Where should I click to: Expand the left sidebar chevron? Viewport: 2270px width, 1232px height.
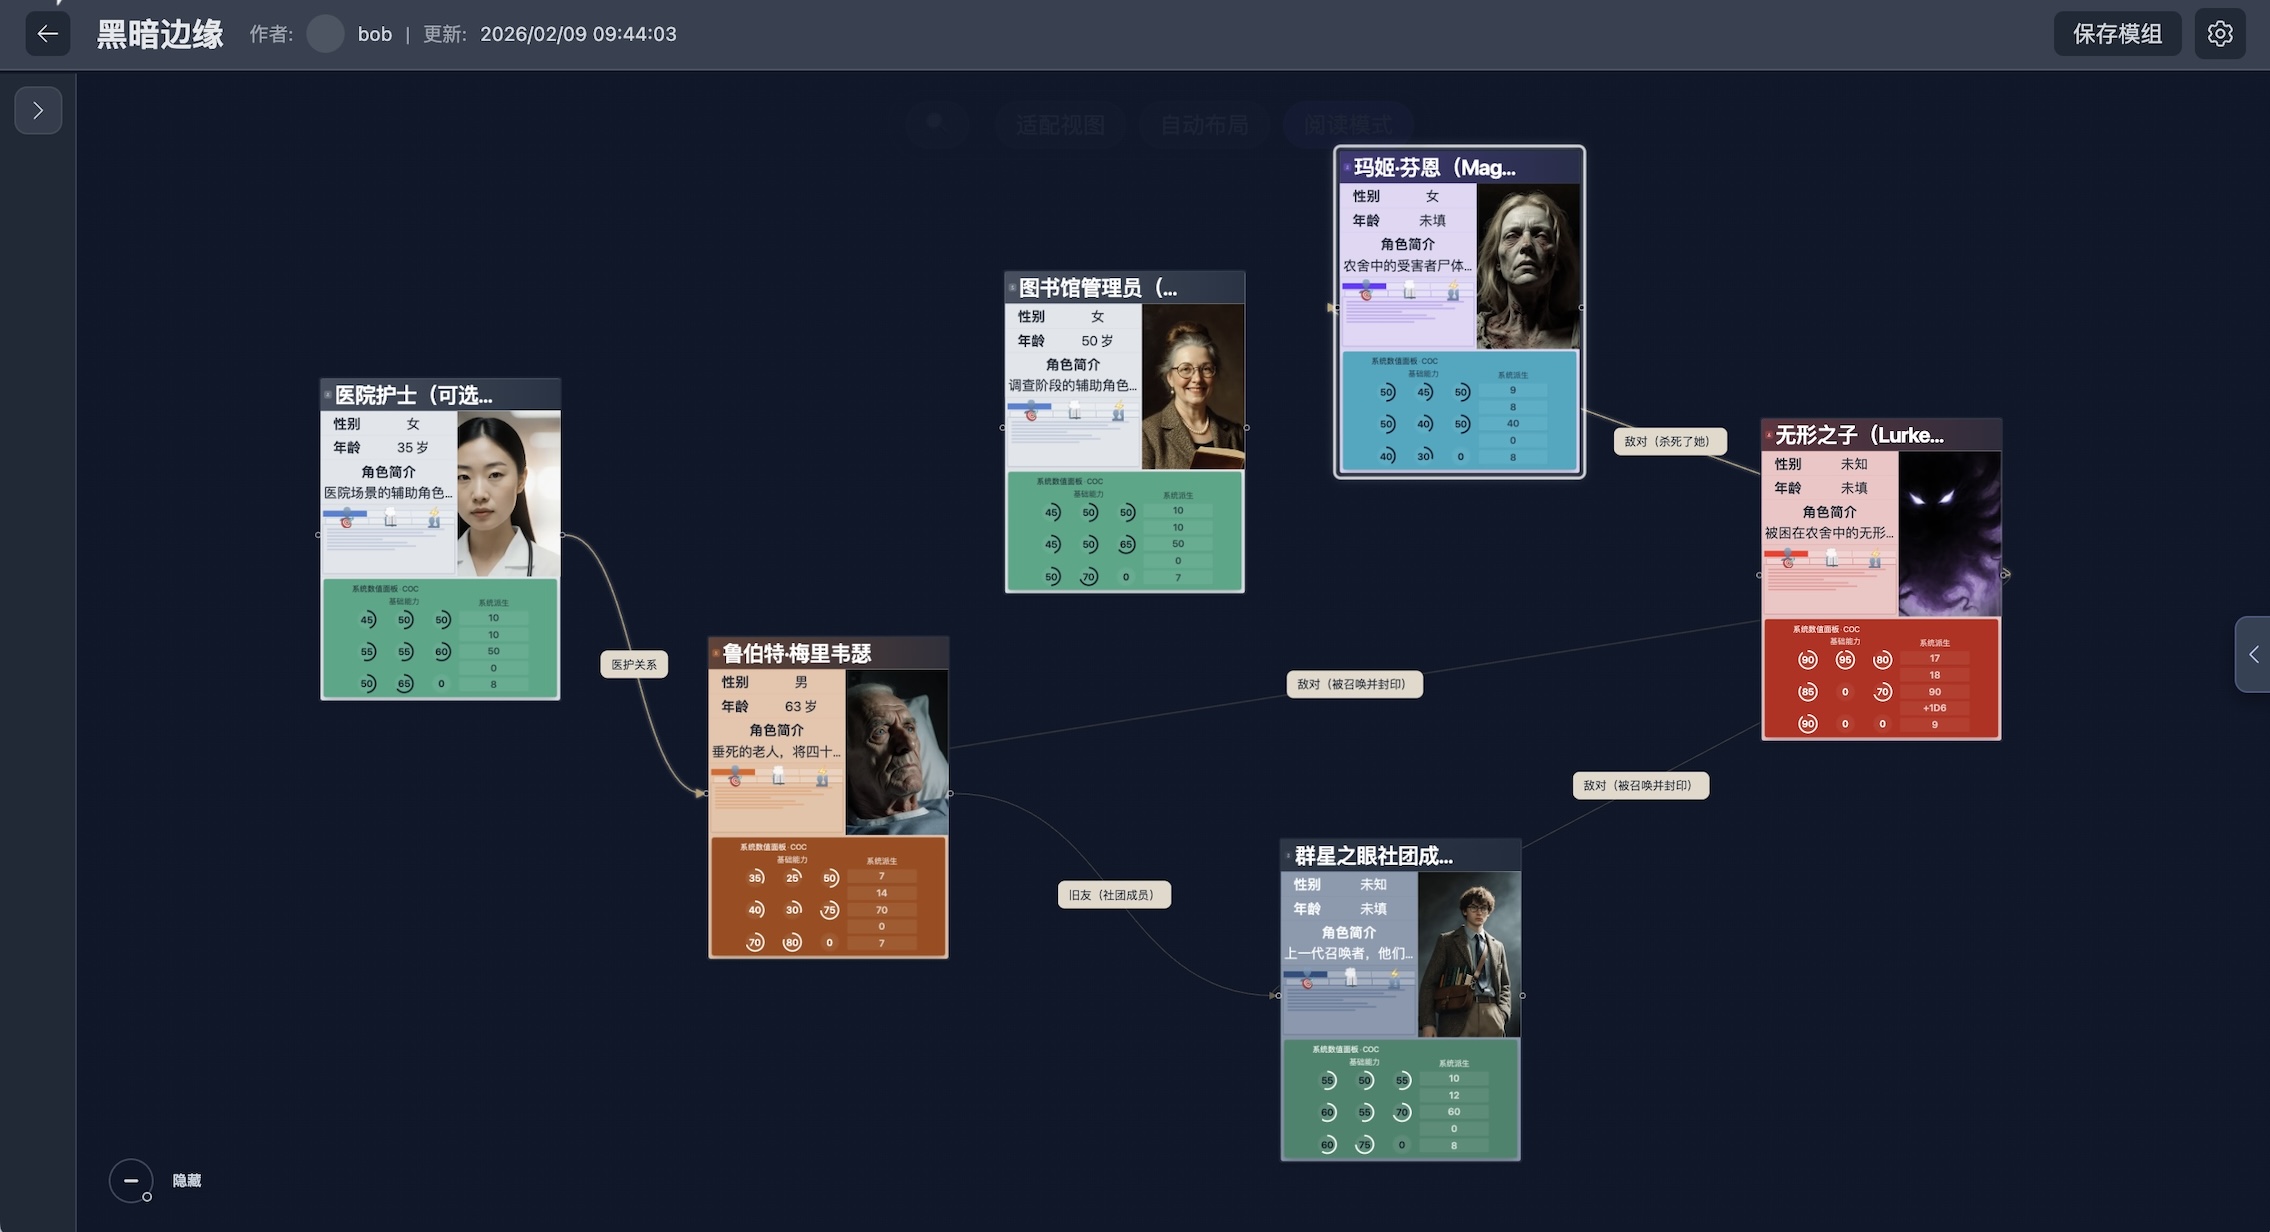(38, 110)
